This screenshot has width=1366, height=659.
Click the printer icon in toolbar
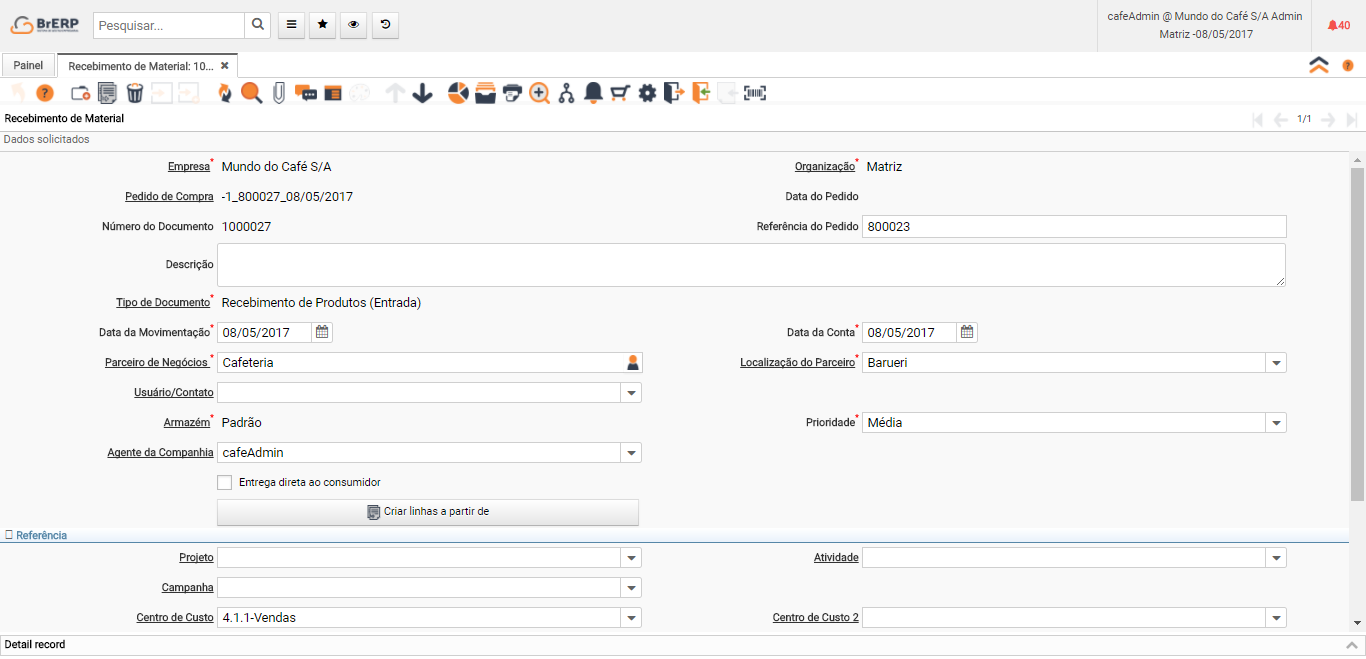(x=512, y=93)
